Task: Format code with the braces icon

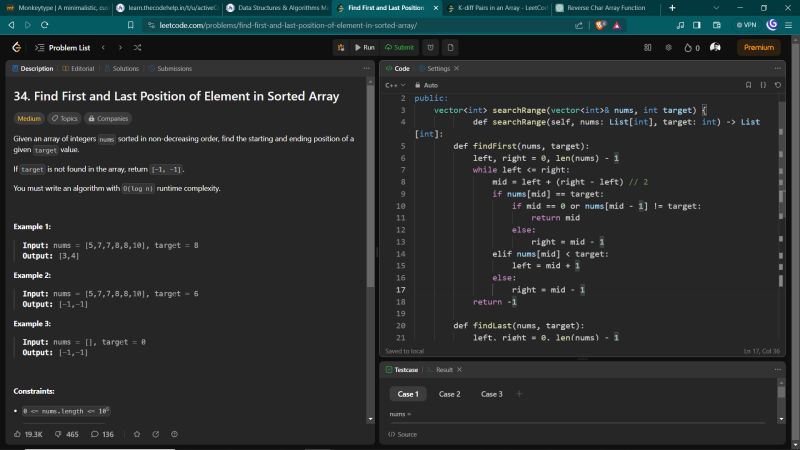Action: [763, 85]
